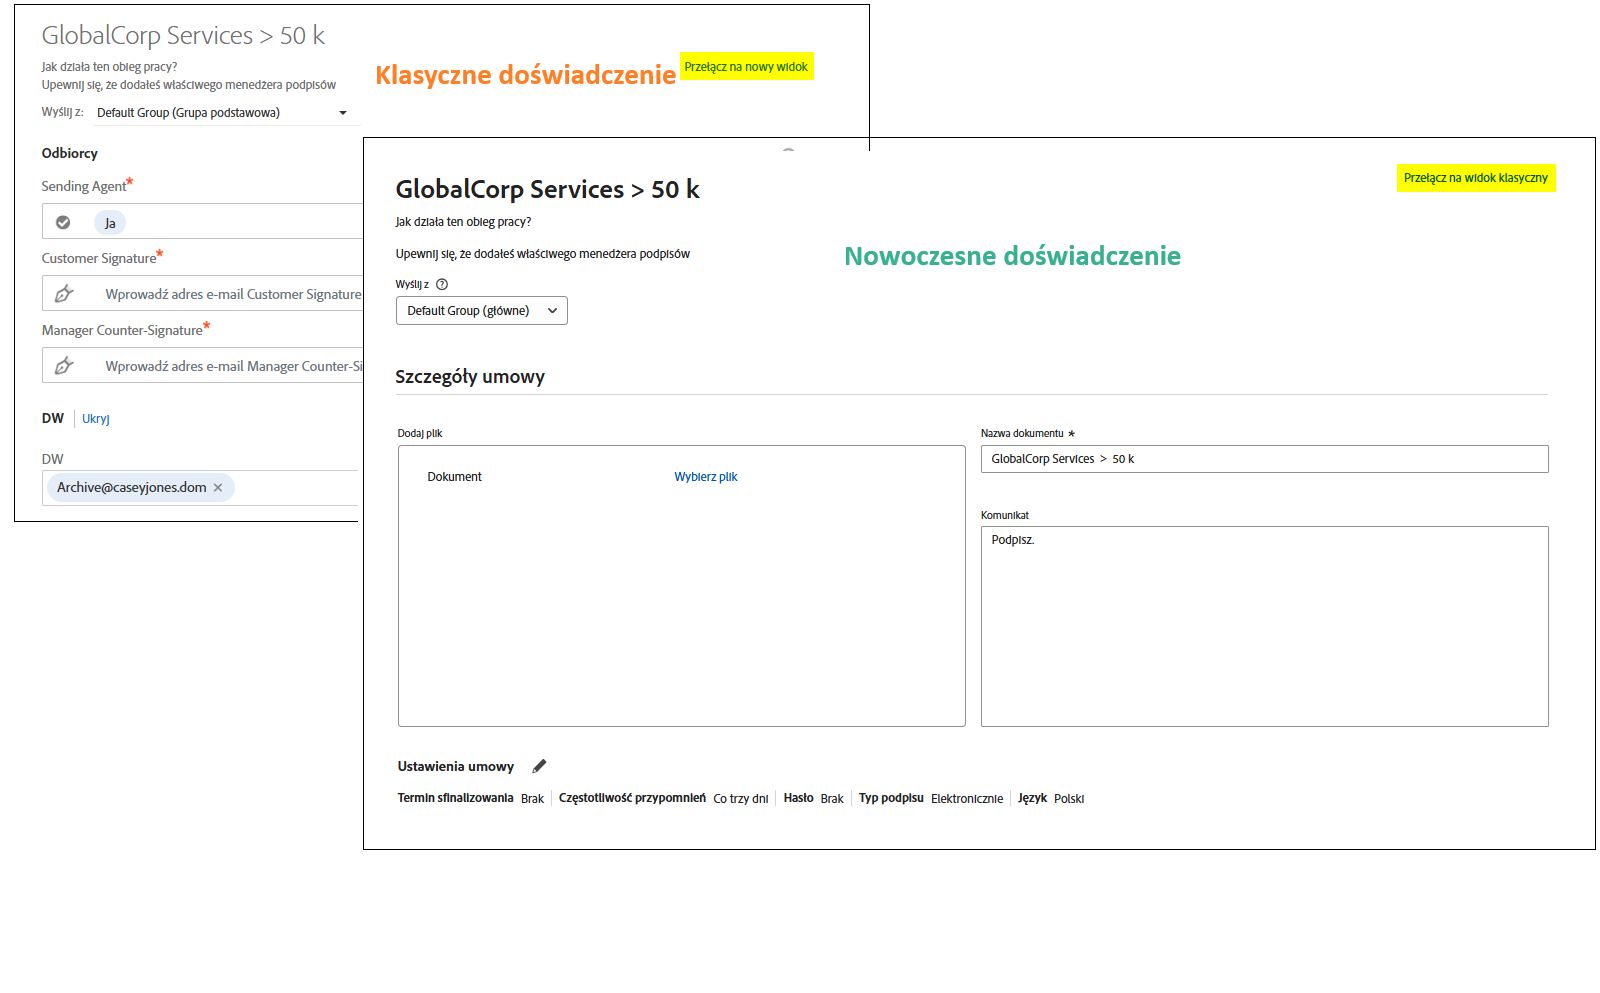
Task: Click into the Komunikat message box
Action: (1264, 626)
